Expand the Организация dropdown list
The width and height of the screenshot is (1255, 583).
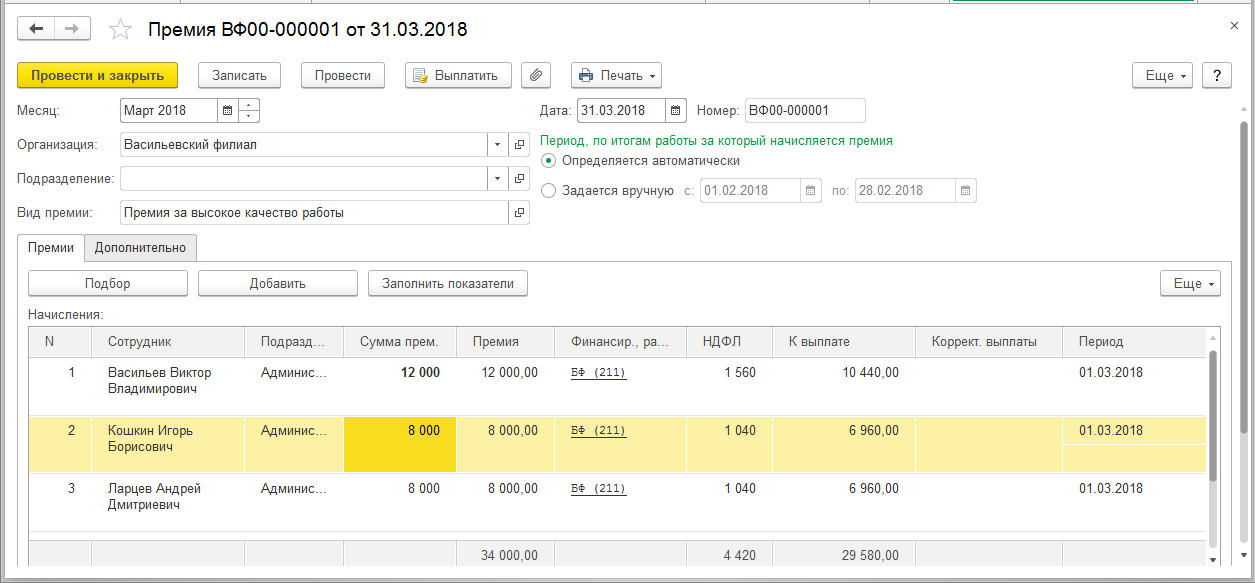pyautogui.click(x=497, y=145)
